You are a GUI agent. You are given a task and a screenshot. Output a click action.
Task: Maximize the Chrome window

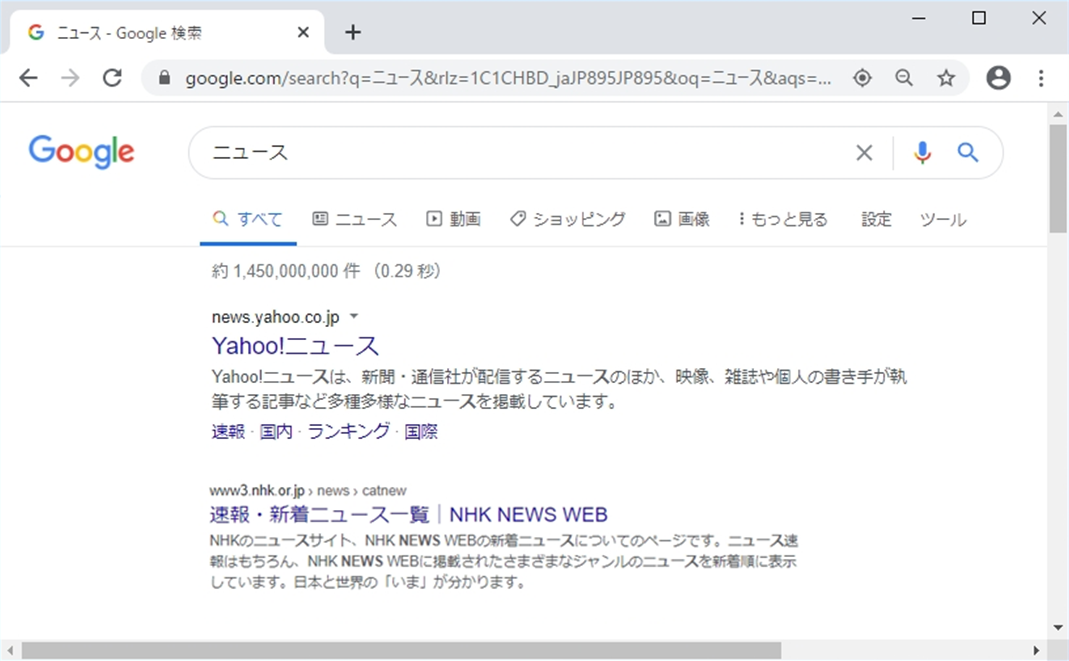[x=978, y=18]
